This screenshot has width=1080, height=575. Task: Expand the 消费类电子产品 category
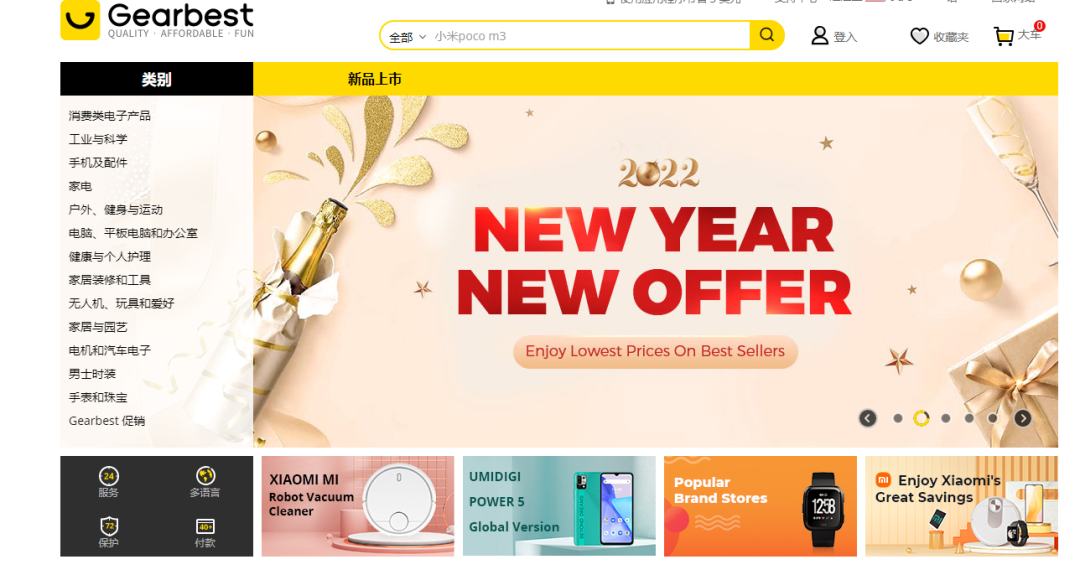click(x=110, y=116)
